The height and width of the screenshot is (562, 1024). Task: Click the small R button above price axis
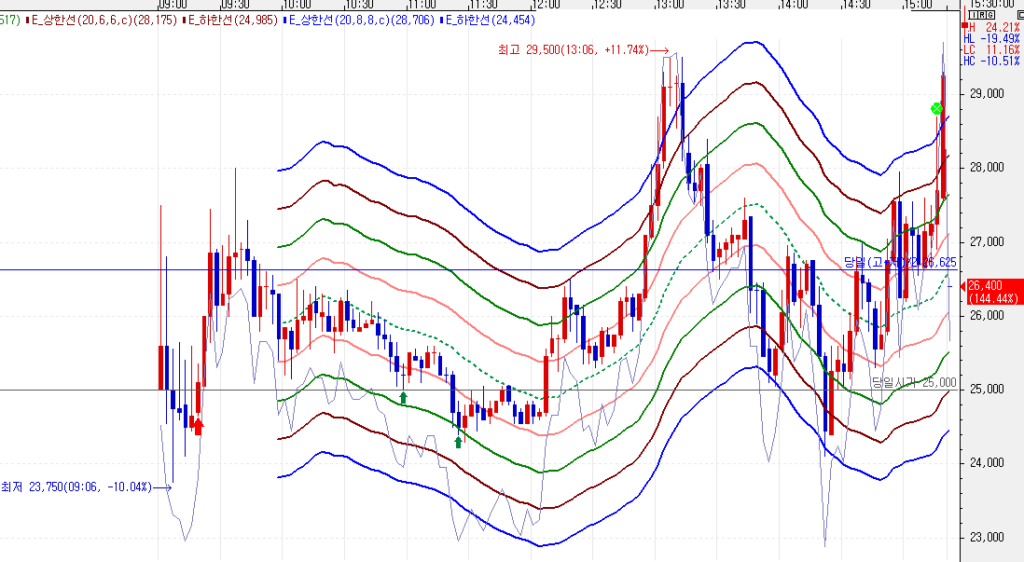[x=981, y=17]
